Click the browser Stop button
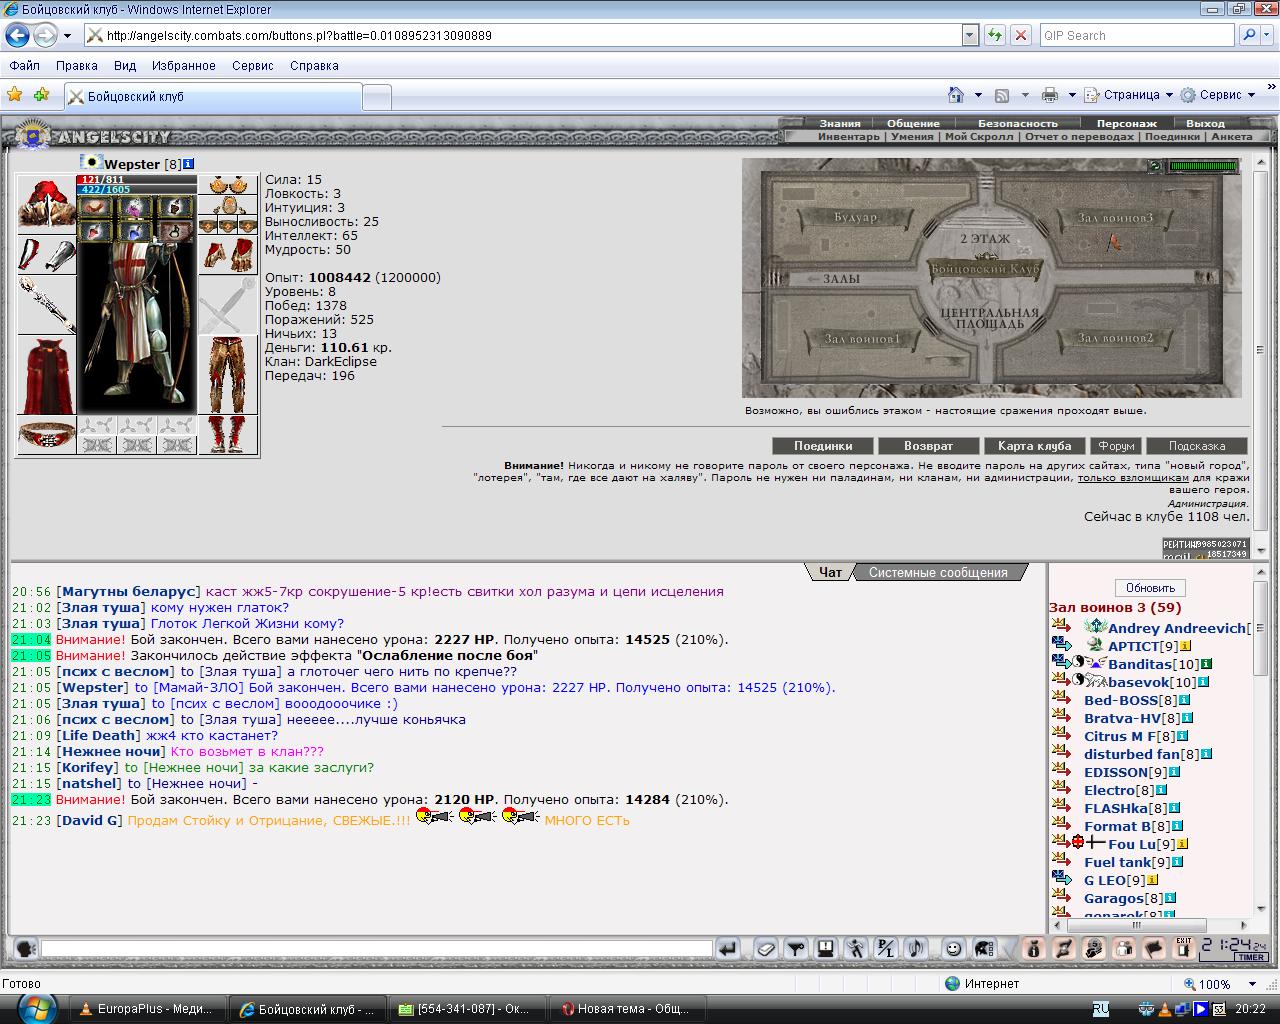This screenshot has width=1280, height=1024. point(1021,35)
